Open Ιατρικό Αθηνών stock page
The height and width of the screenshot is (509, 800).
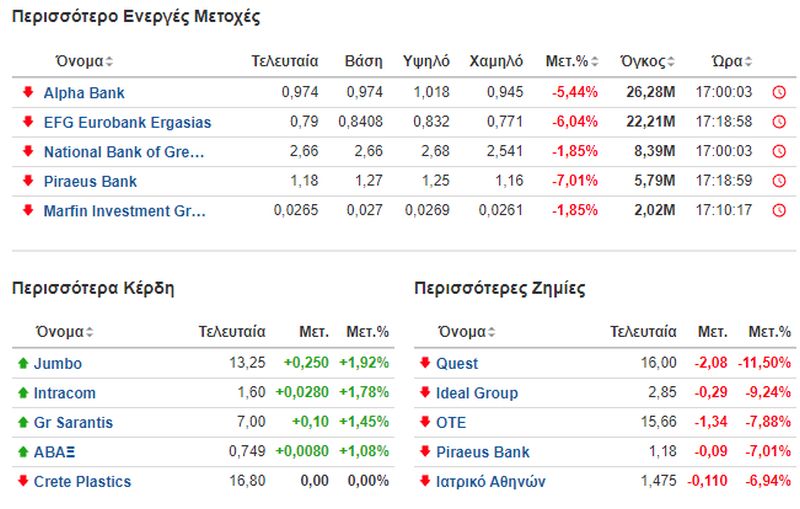(x=491, y=481)
